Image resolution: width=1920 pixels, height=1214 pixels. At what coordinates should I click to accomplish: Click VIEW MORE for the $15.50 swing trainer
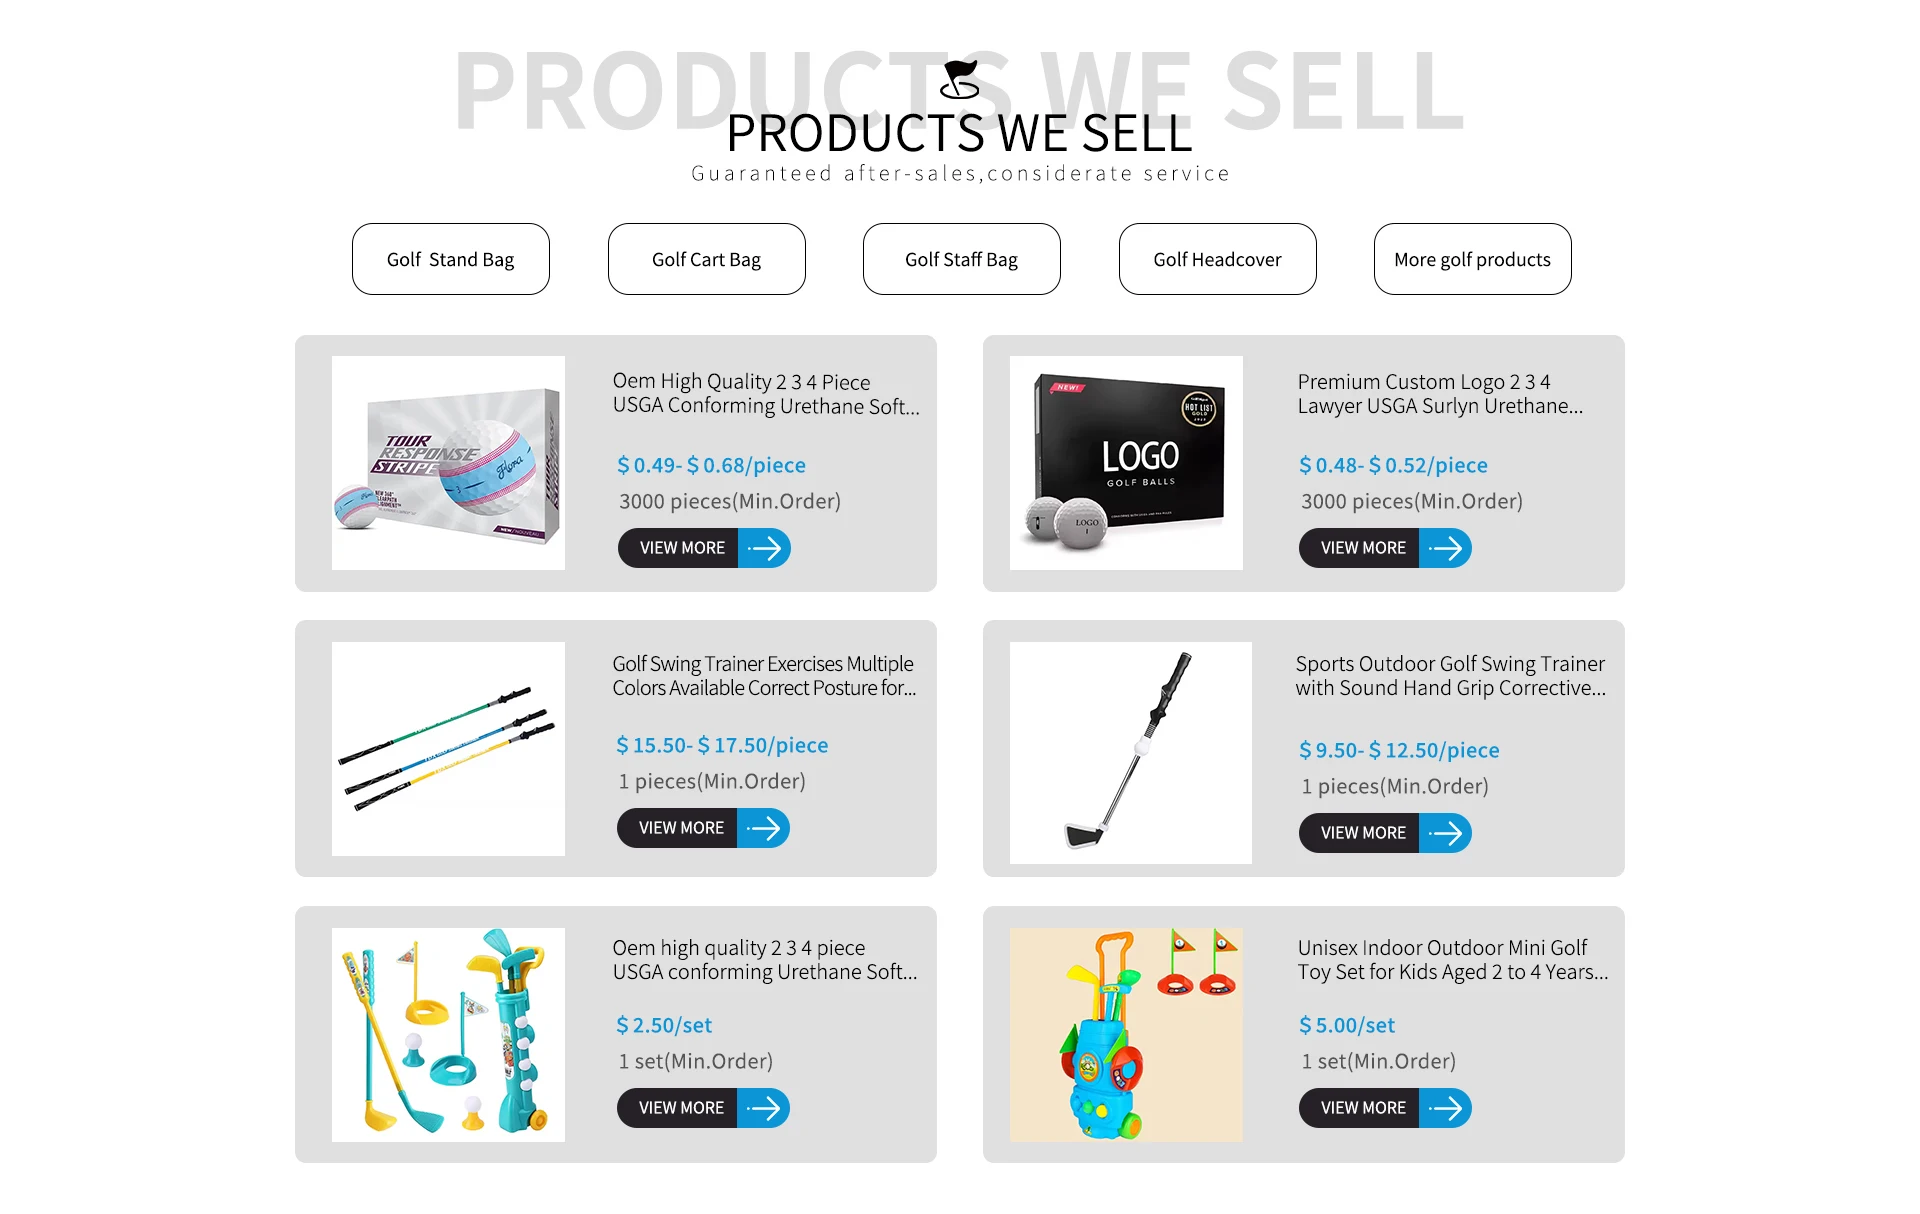pyautogui.click(x=681, y=828)
